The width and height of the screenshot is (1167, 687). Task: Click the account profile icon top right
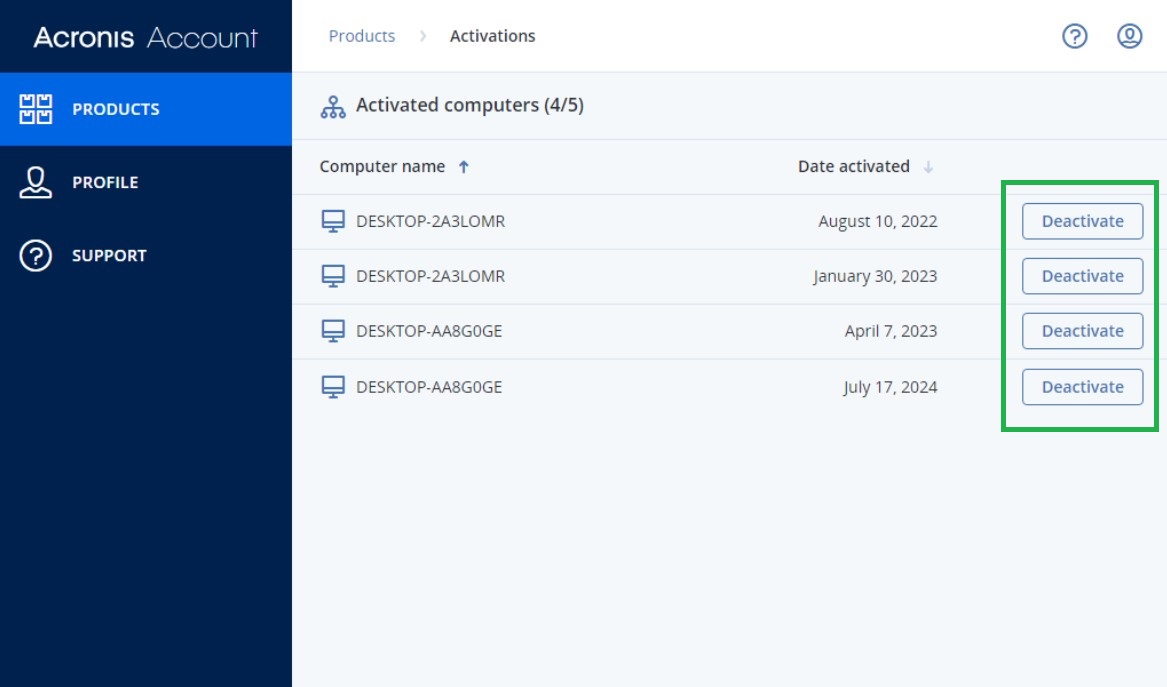1129,37
